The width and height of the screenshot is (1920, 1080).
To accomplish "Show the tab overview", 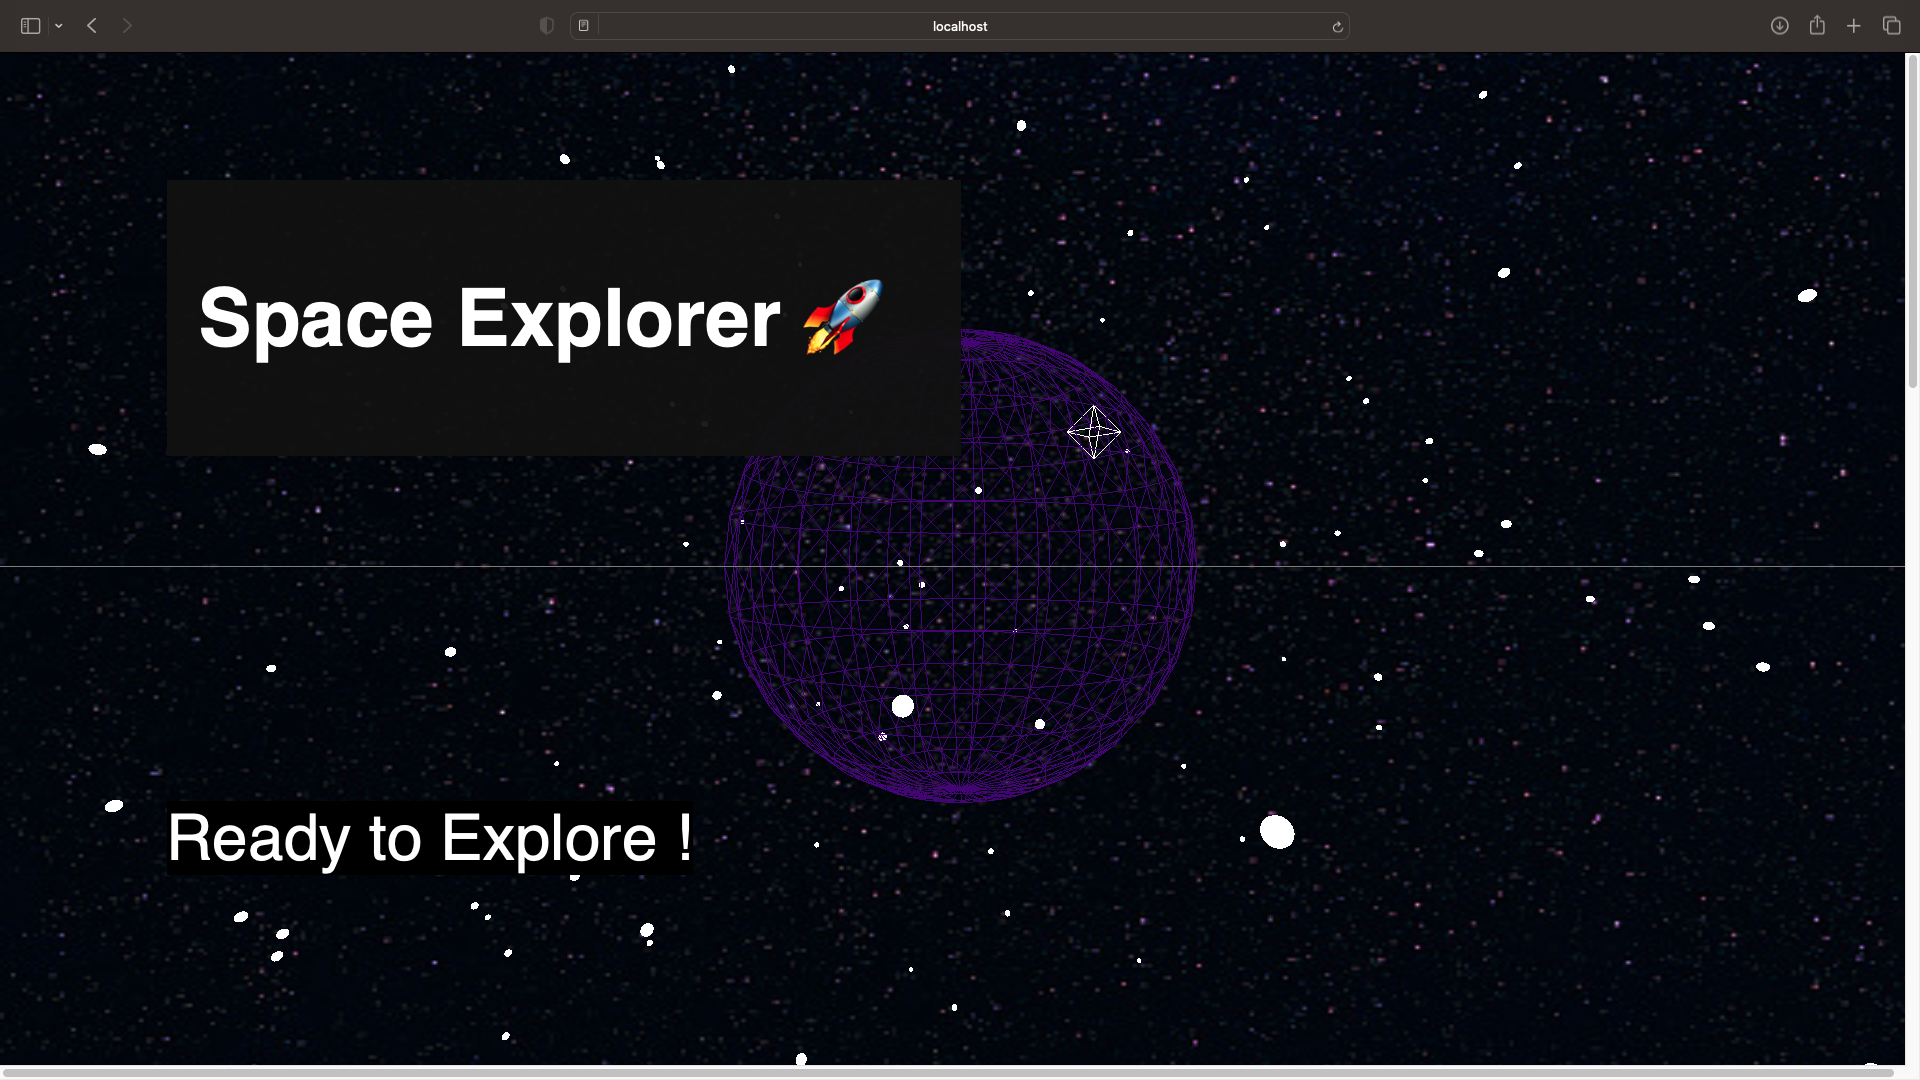I will click(1891, 26).
